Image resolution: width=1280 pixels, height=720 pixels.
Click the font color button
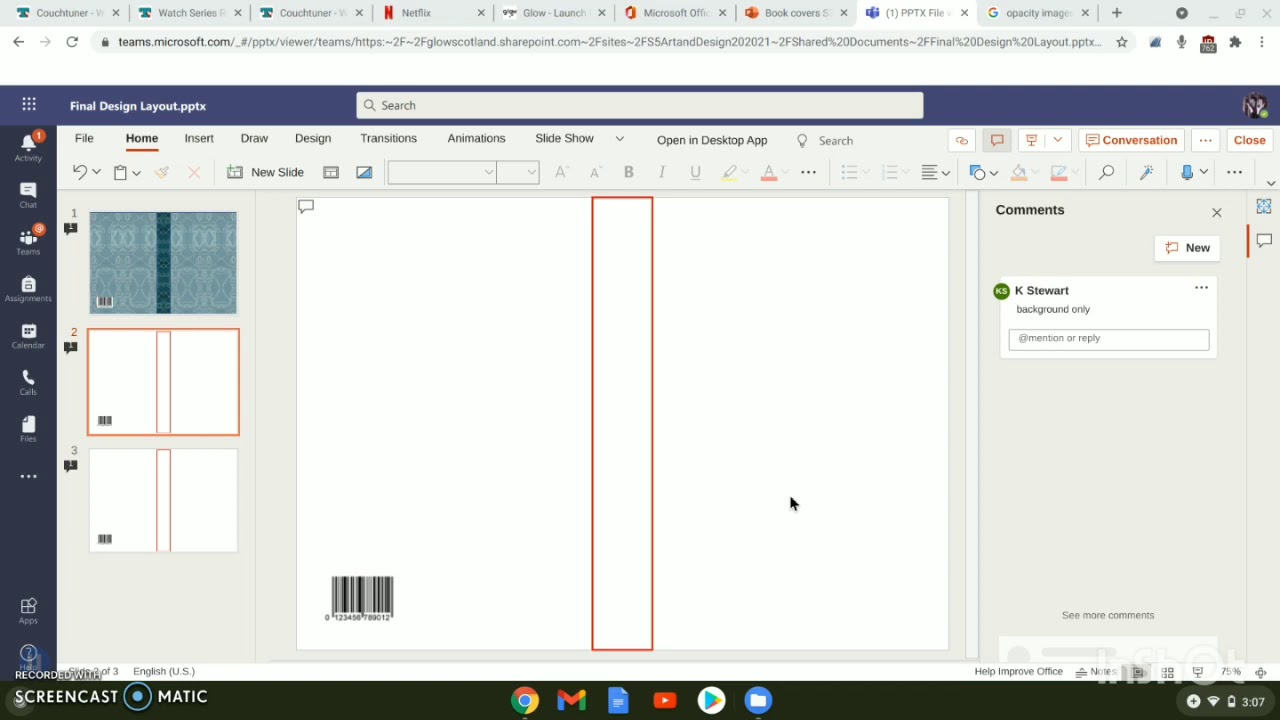pyautogui.click(x=769, y=172)
